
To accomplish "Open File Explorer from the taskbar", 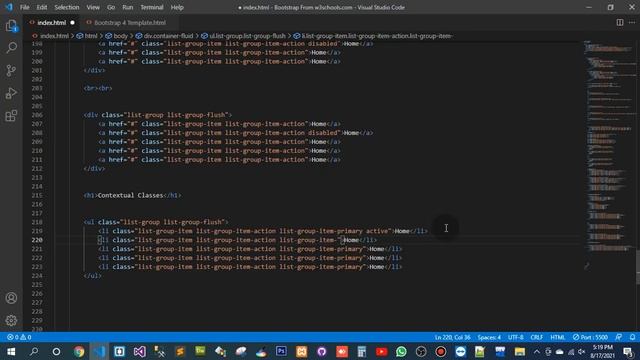I will [x=520, y=351].
